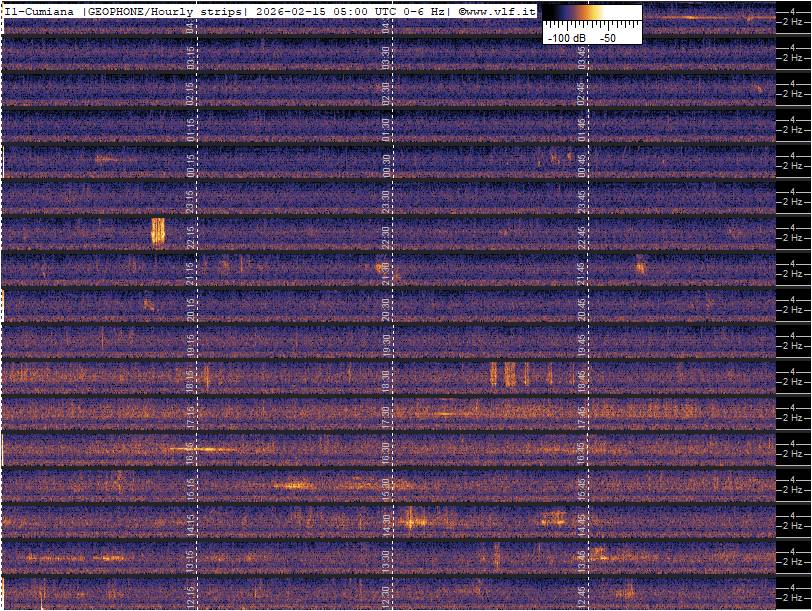
Task: Click the 14:30 time marker
Action: click(386, 522)
